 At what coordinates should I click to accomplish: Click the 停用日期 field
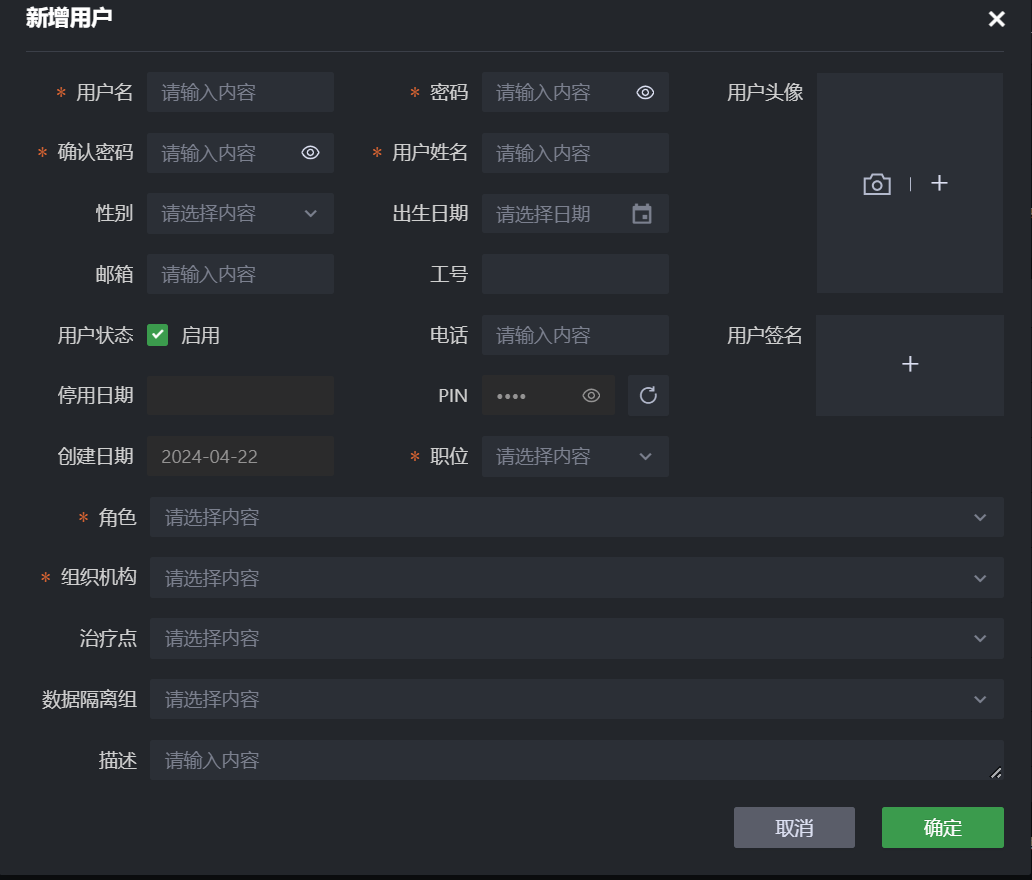pos(240,396)
